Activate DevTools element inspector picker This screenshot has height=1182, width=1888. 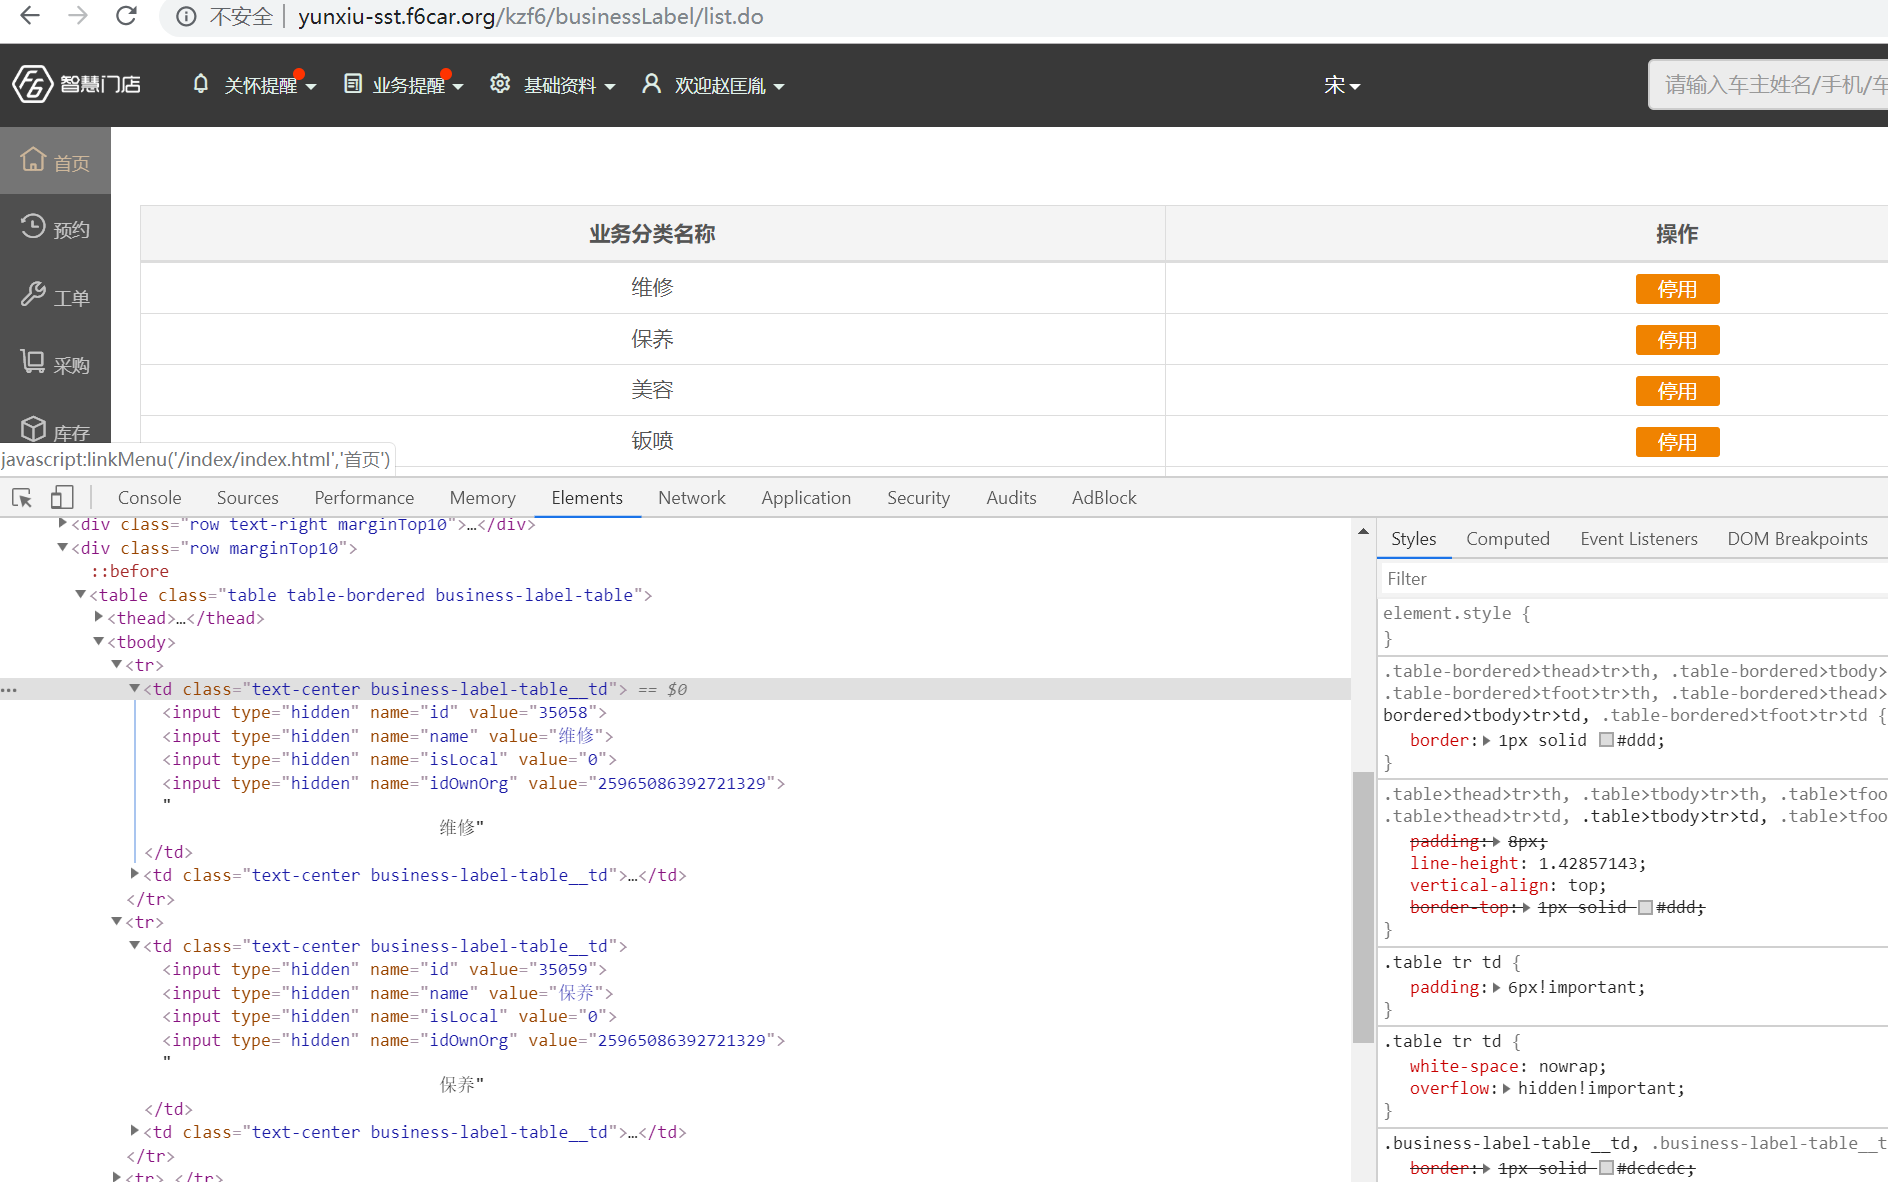point(22,497)
